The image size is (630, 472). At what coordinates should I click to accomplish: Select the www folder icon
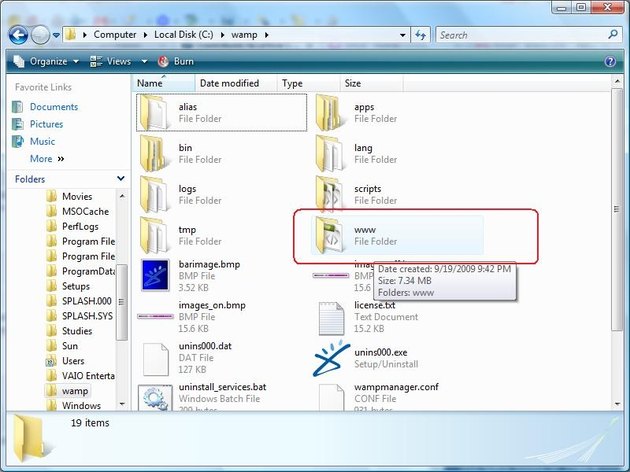click(329, 236)
